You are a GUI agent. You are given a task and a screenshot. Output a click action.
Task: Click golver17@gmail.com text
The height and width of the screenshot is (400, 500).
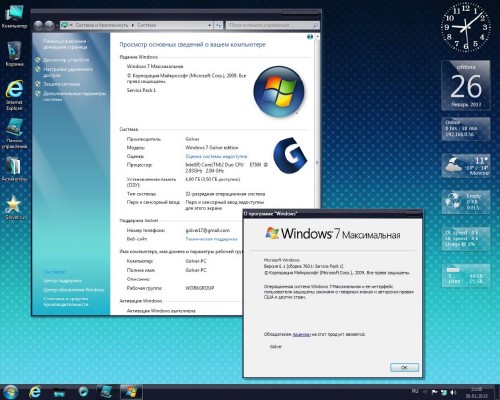(207, 230)
